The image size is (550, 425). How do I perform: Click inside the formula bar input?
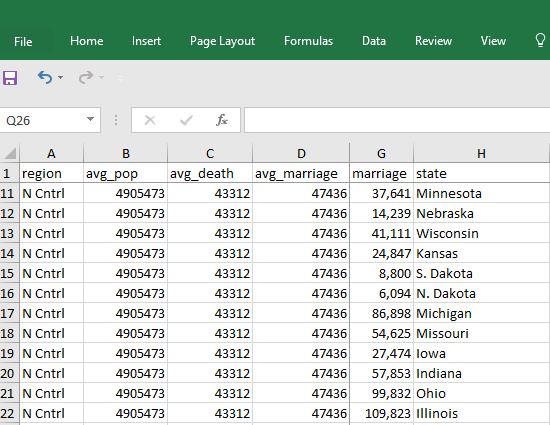[x=397, y=120]
